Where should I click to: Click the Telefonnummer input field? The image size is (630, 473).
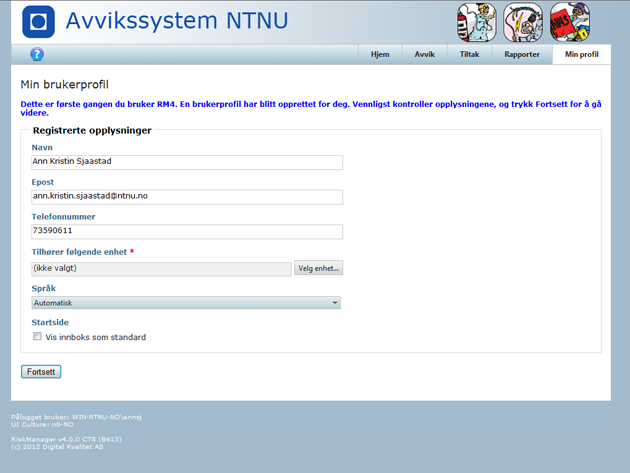point(187,231)
